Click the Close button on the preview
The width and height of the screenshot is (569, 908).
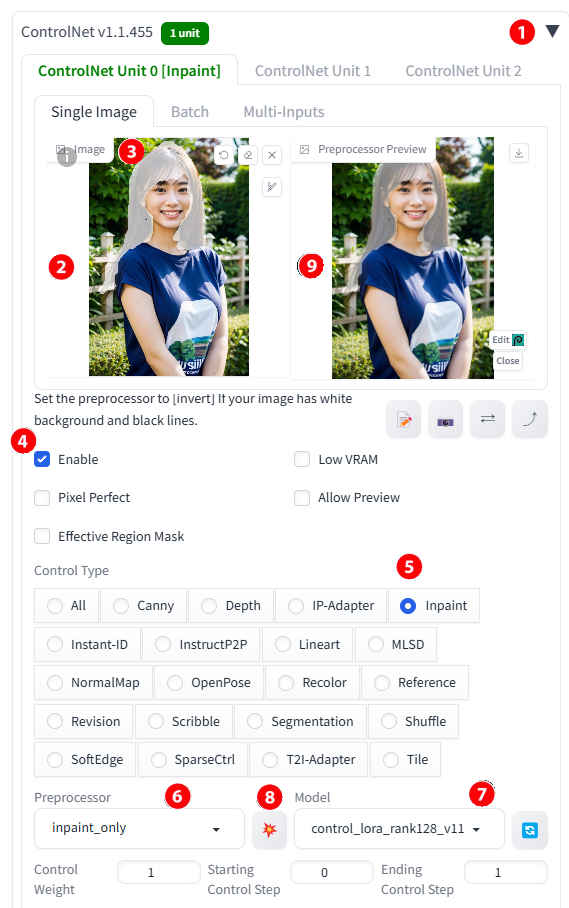(x=508, y=360)
